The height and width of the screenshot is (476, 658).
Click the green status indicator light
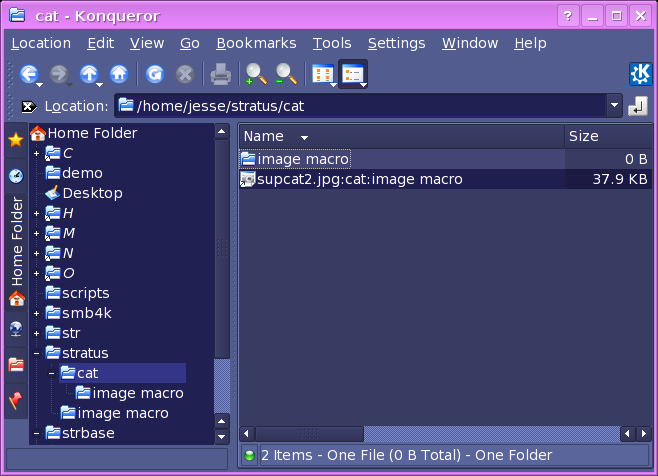point(249,455)
